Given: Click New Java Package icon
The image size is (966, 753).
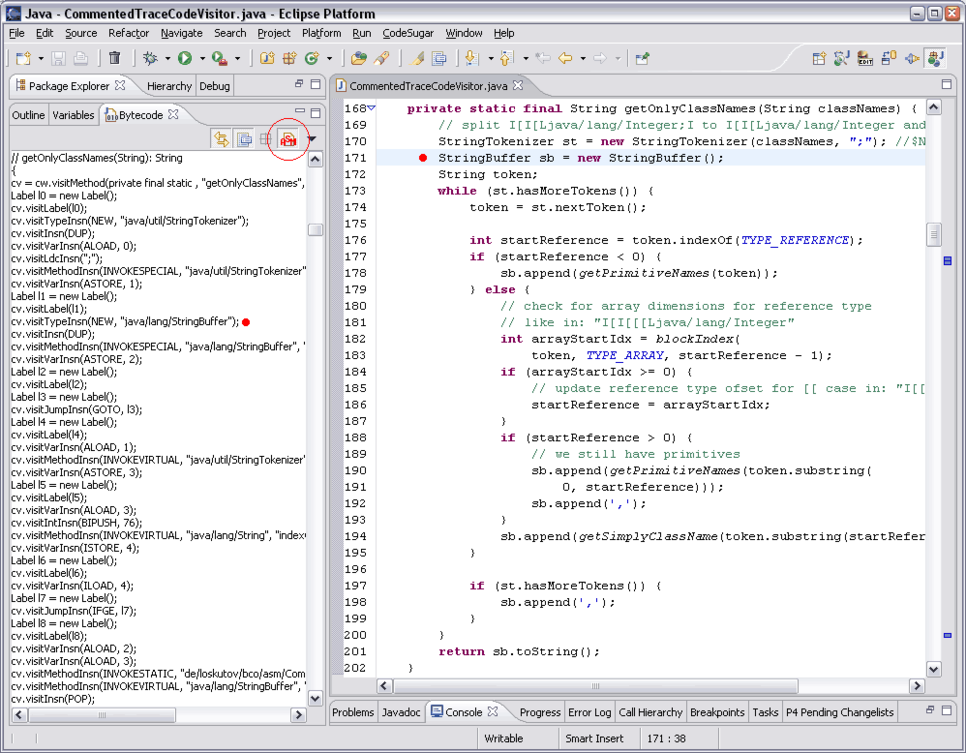Looking at the screenshot, I should (x=290, y=59).
